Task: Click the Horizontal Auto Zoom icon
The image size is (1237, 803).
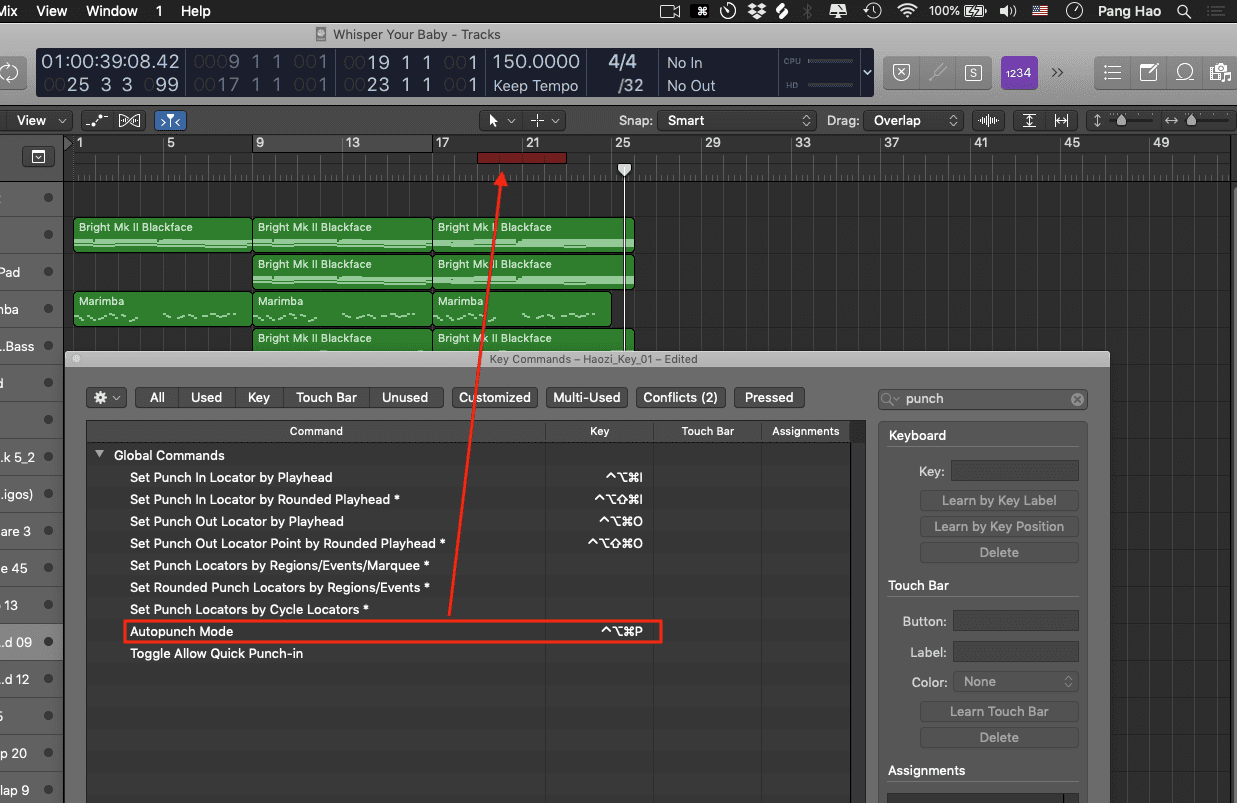Action: tap(1062, 120)
